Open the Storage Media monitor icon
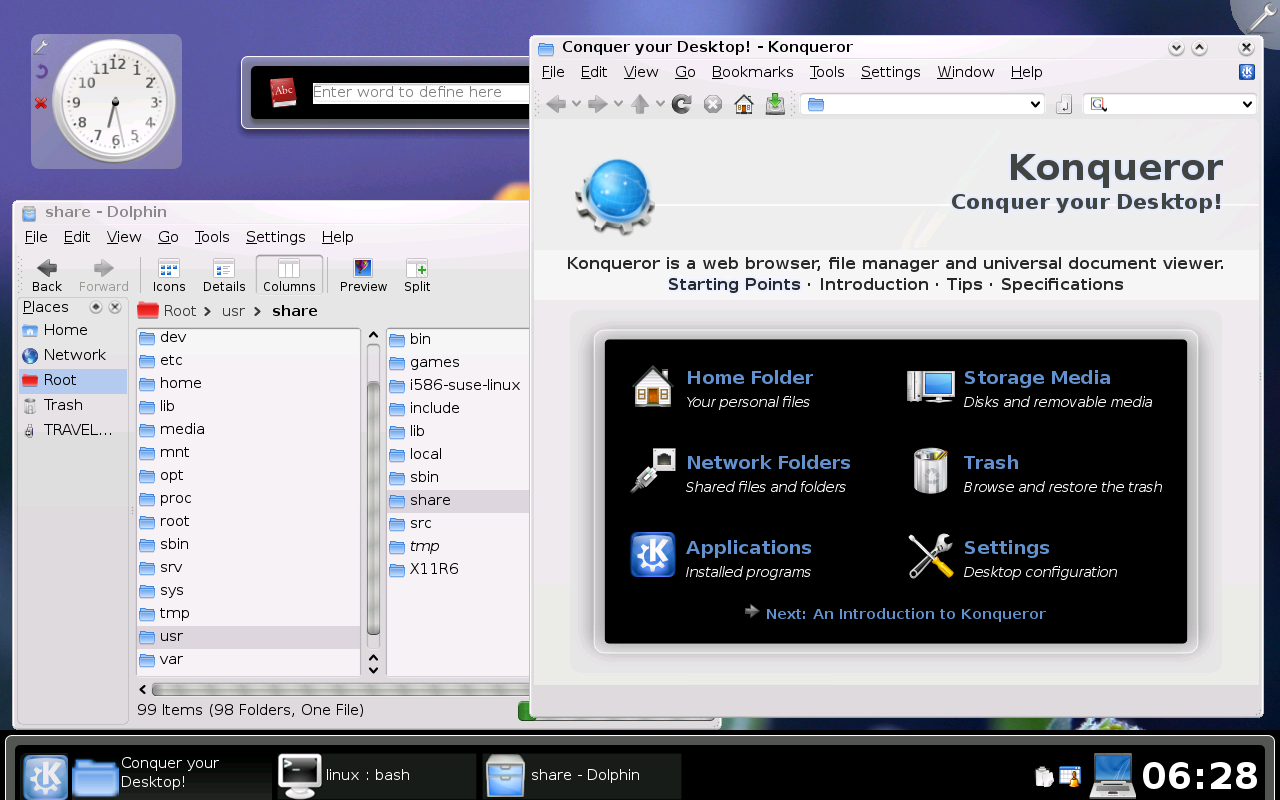 [x=930, y=386]
